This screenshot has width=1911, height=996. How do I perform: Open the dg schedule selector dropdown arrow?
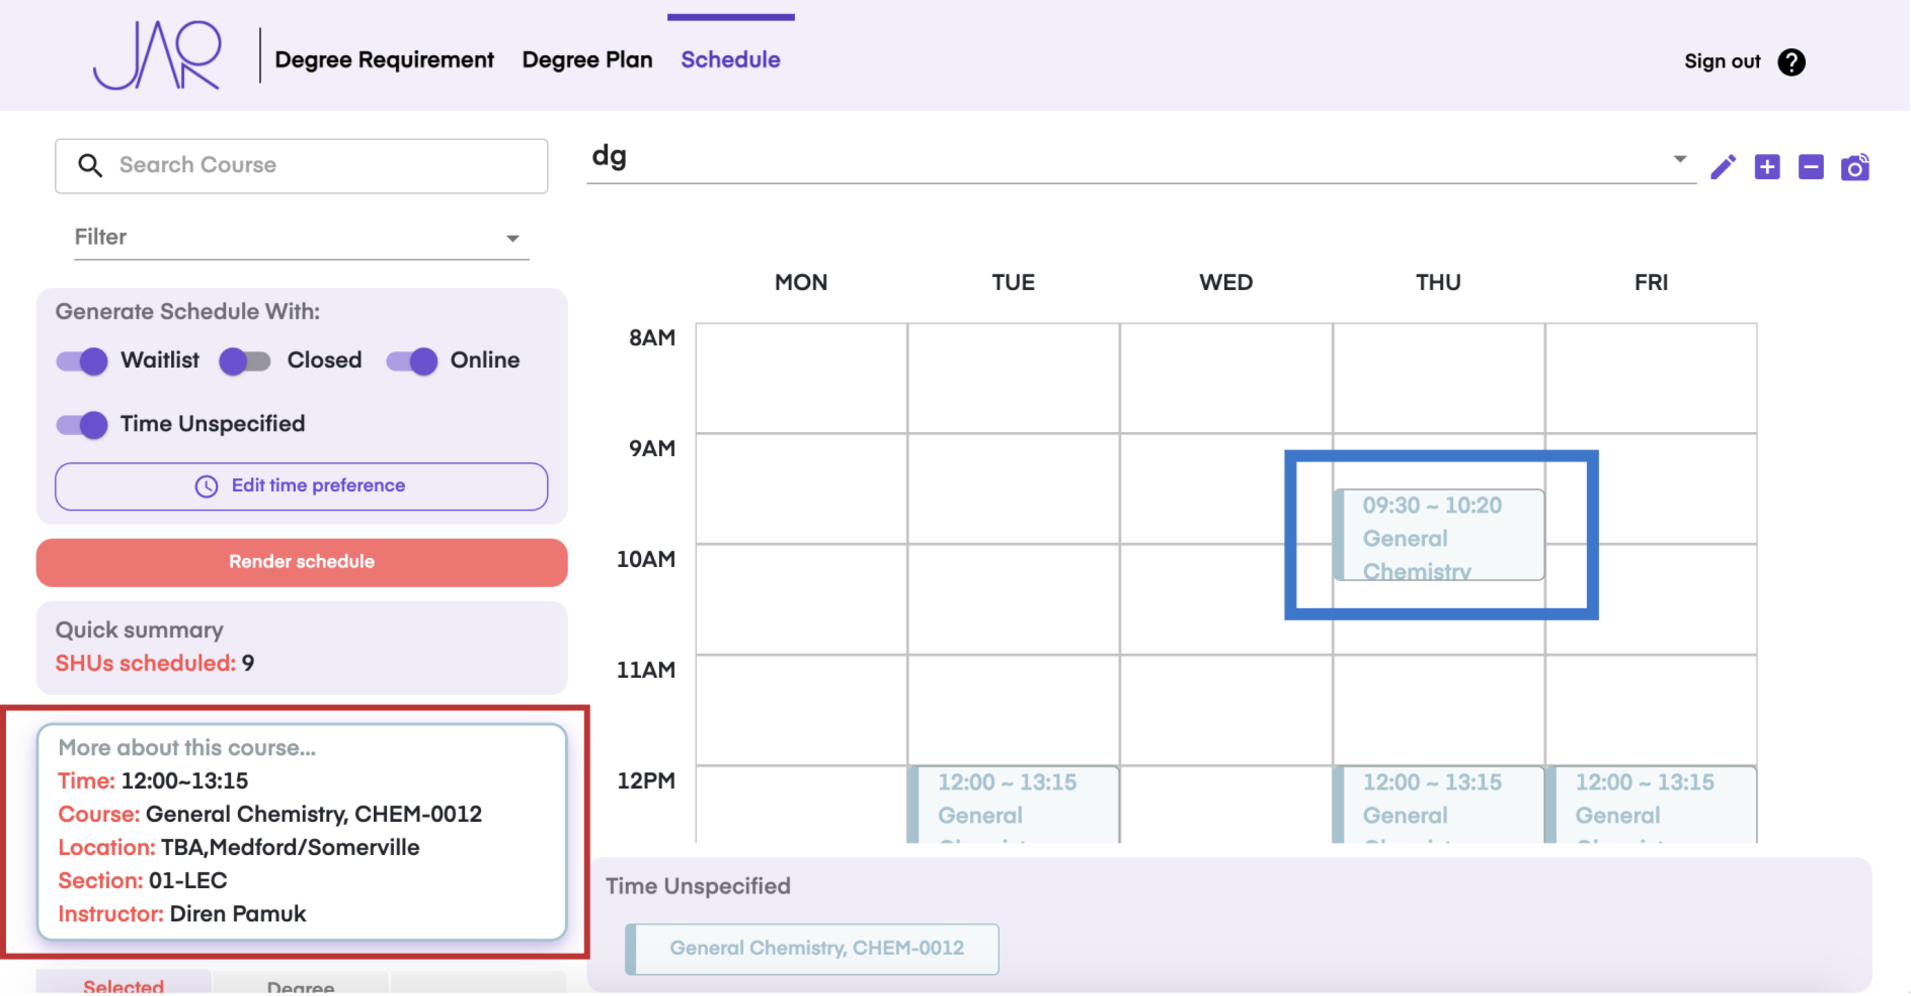click(x=1679, y=159)
